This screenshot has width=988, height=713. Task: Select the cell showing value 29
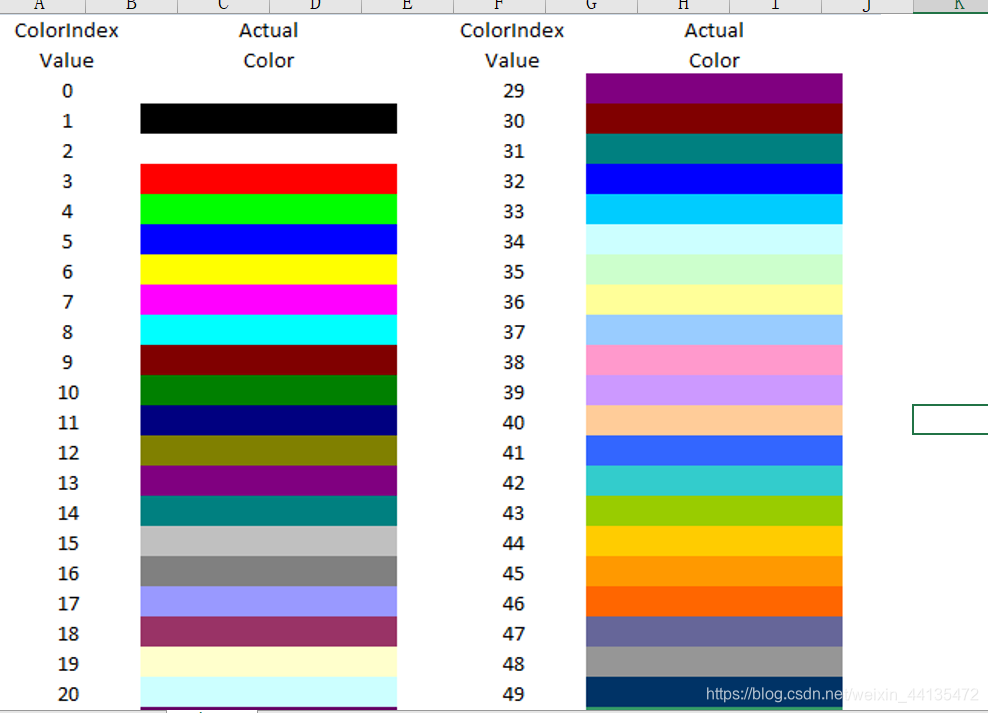click(514, 91)
